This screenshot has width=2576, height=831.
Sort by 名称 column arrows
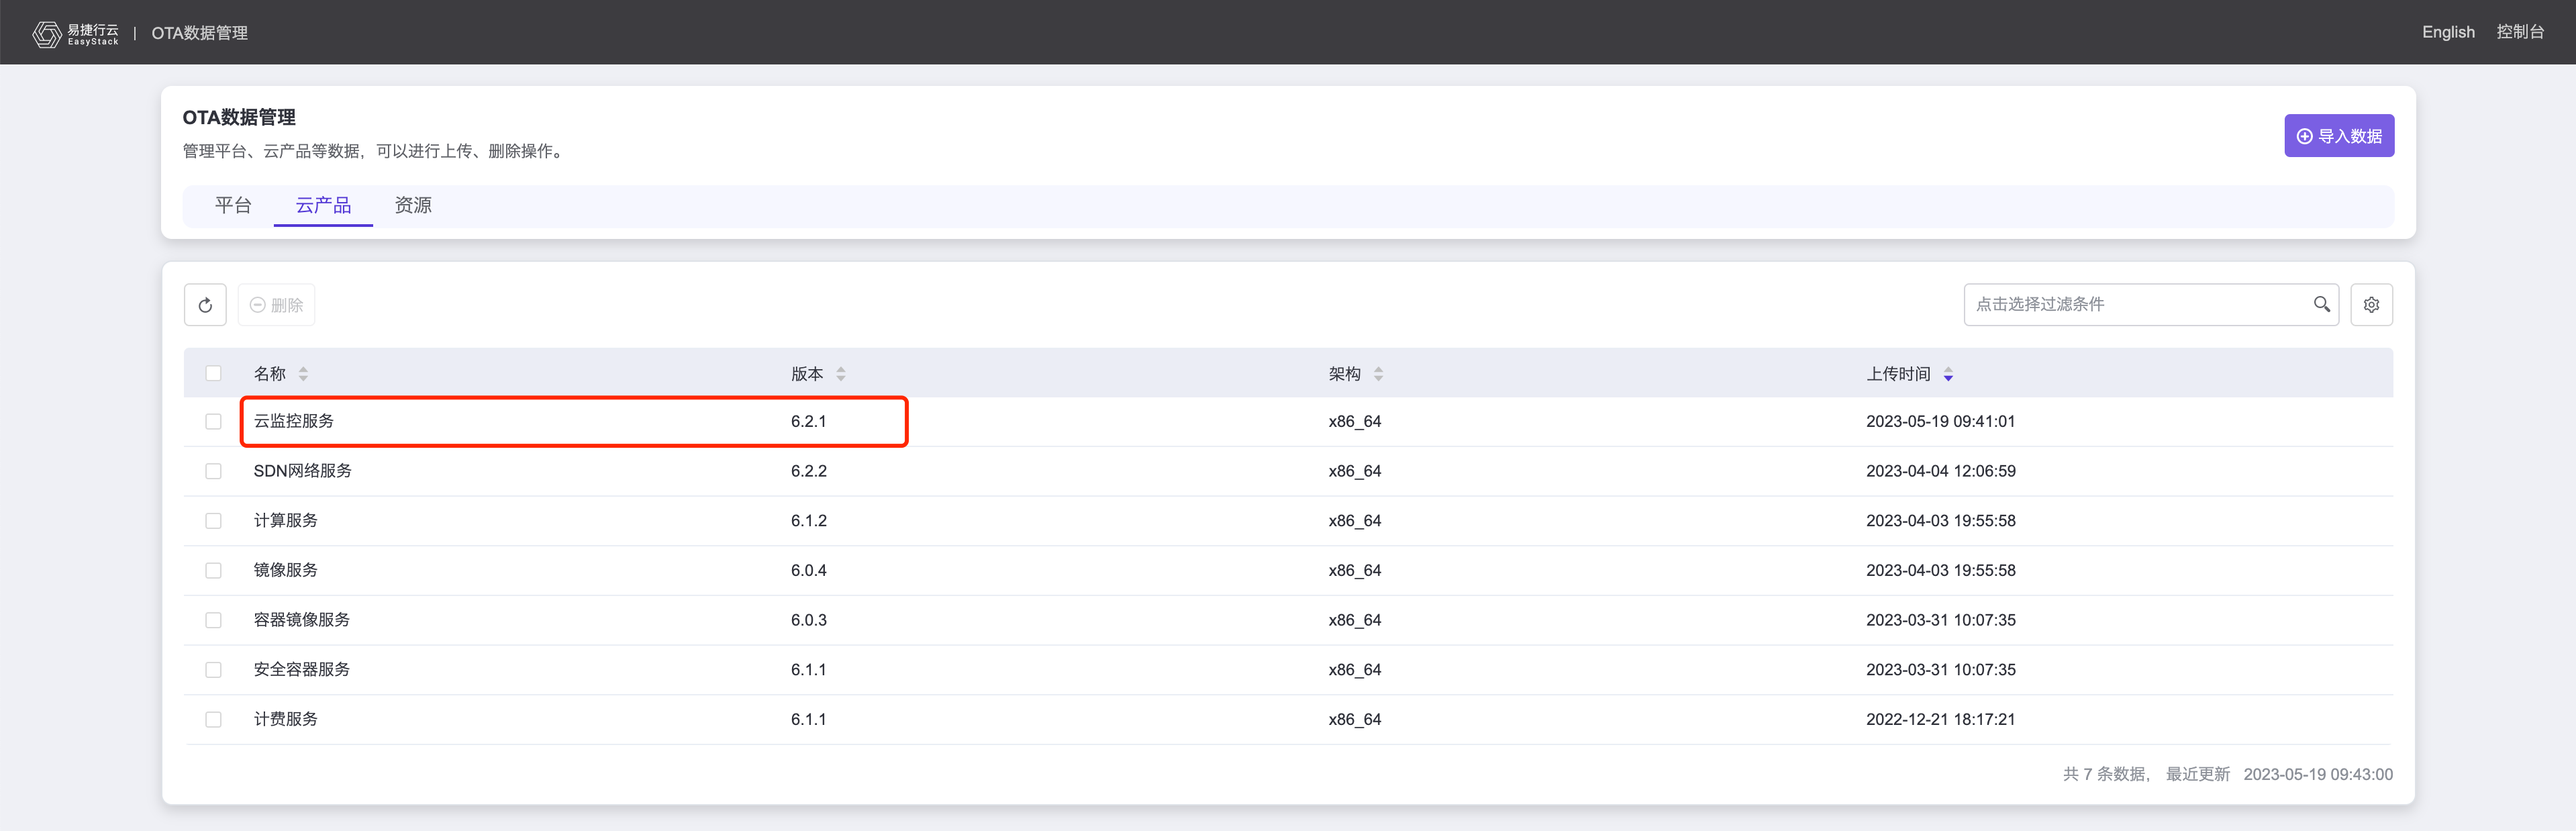[303, 374]
